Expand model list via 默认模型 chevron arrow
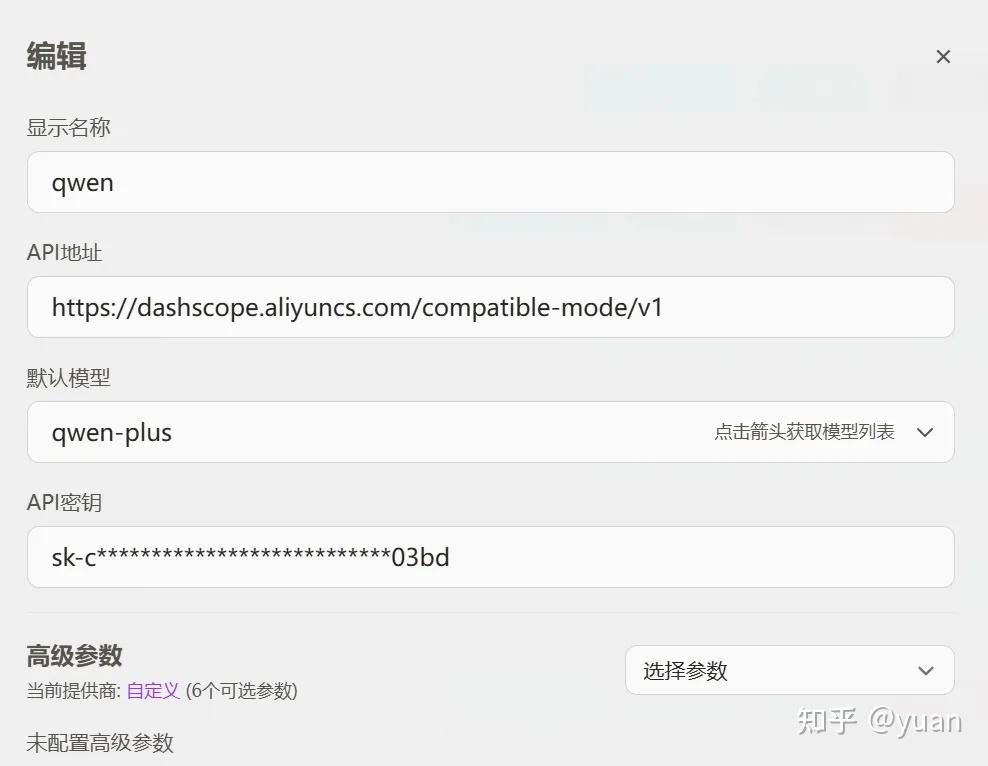This screenshot has width=988, height=766. coord(924,432)
